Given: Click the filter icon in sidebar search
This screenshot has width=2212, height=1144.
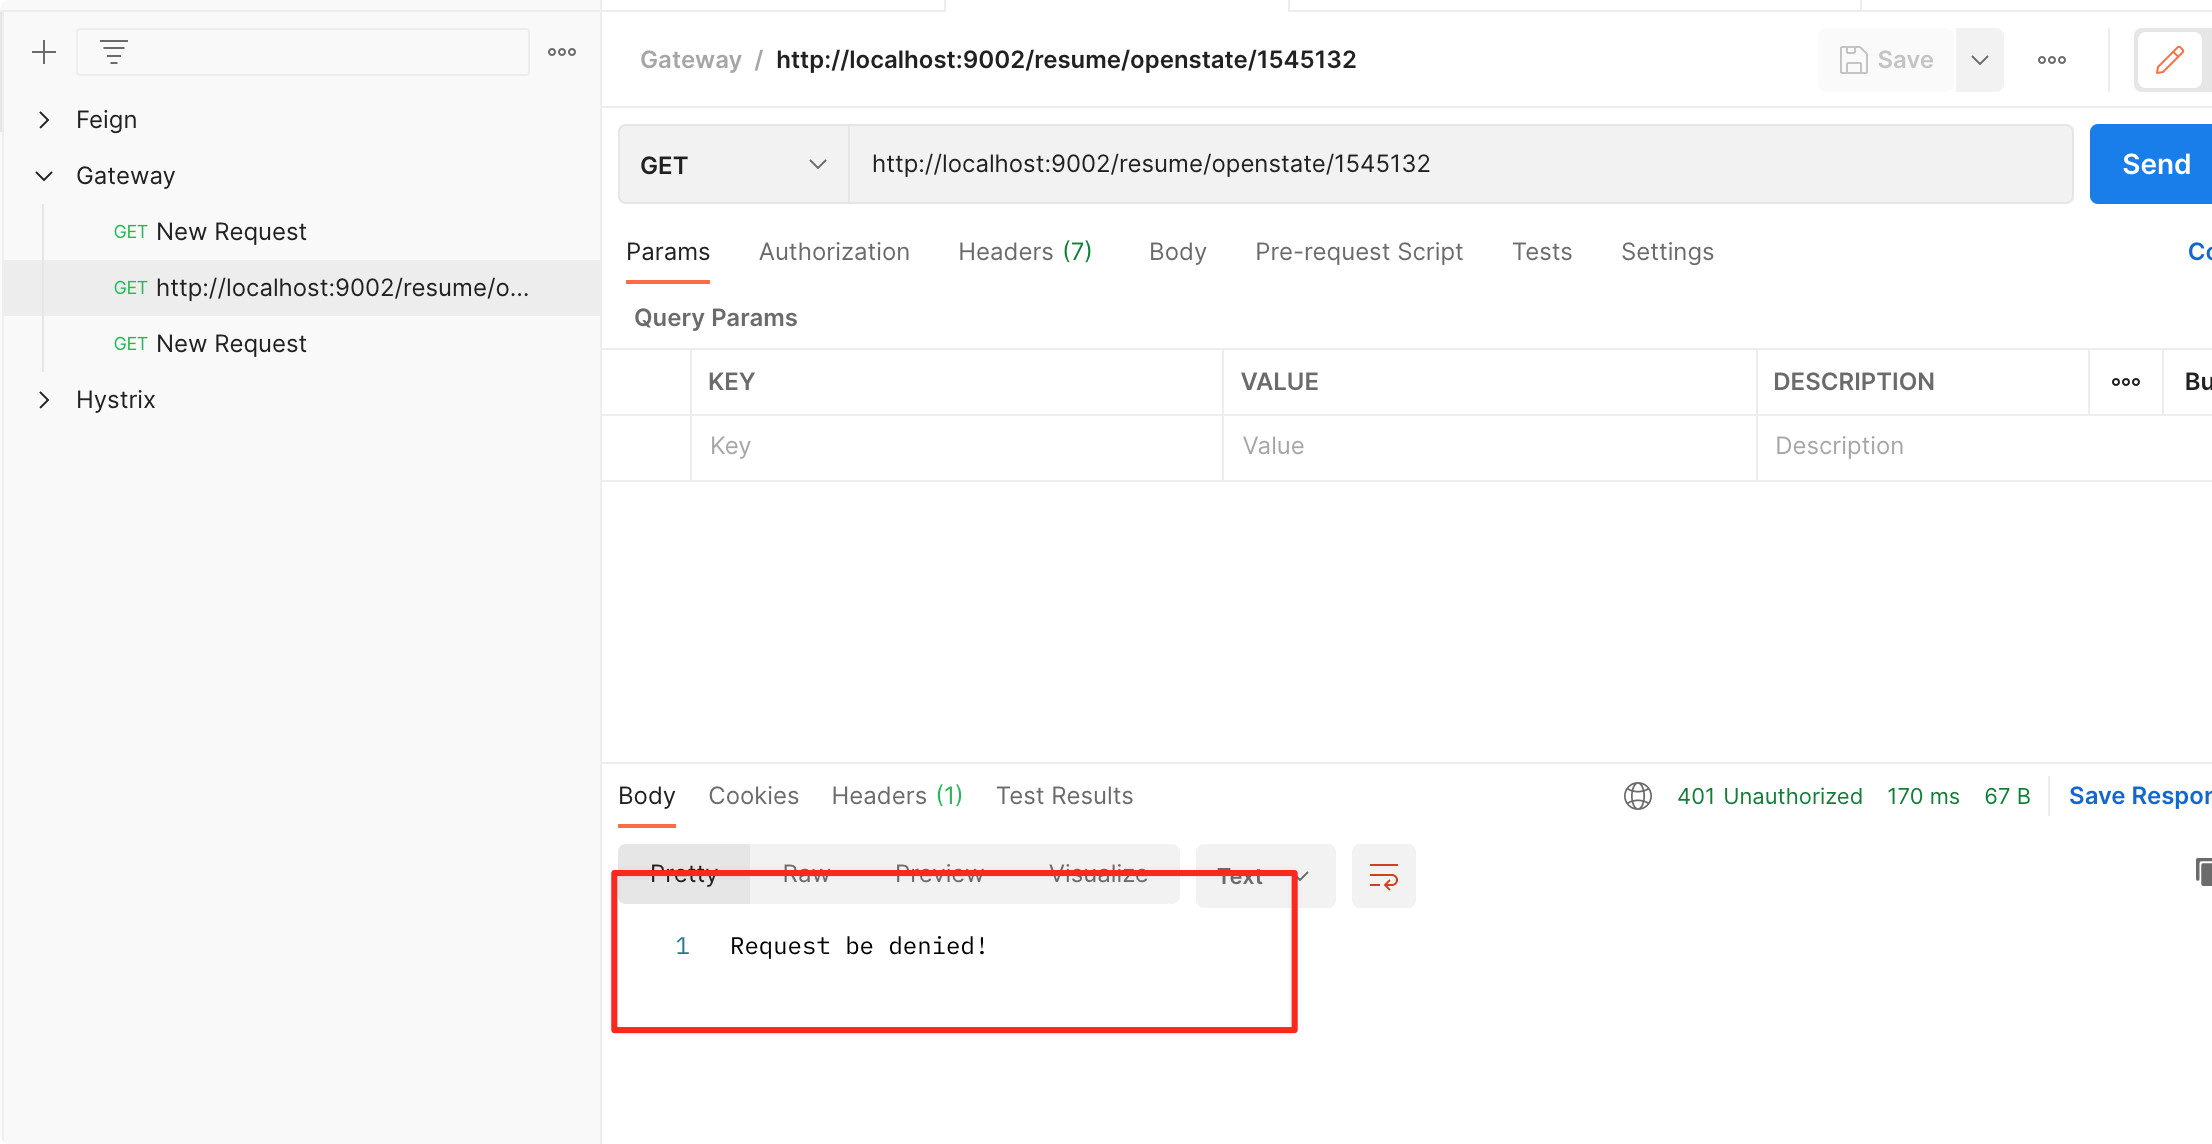Looking at the screenshot, I should point(114,52).
